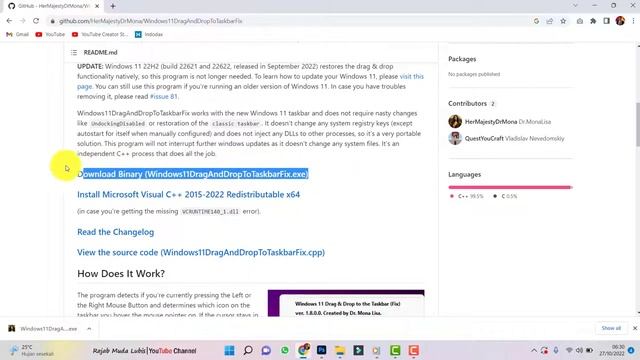Screen dimensions: 640x360
Task: Click the Google icon in address bar
Action: 536,21
